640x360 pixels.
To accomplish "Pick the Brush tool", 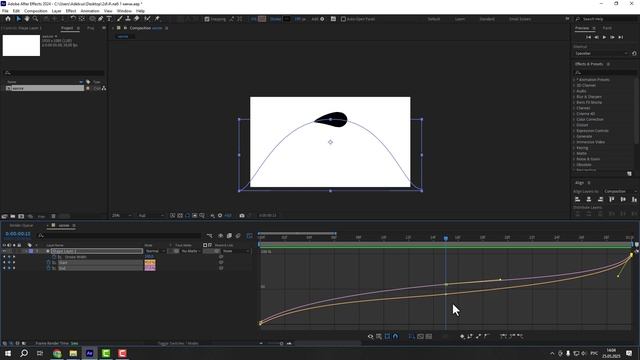I will (120, 19).
